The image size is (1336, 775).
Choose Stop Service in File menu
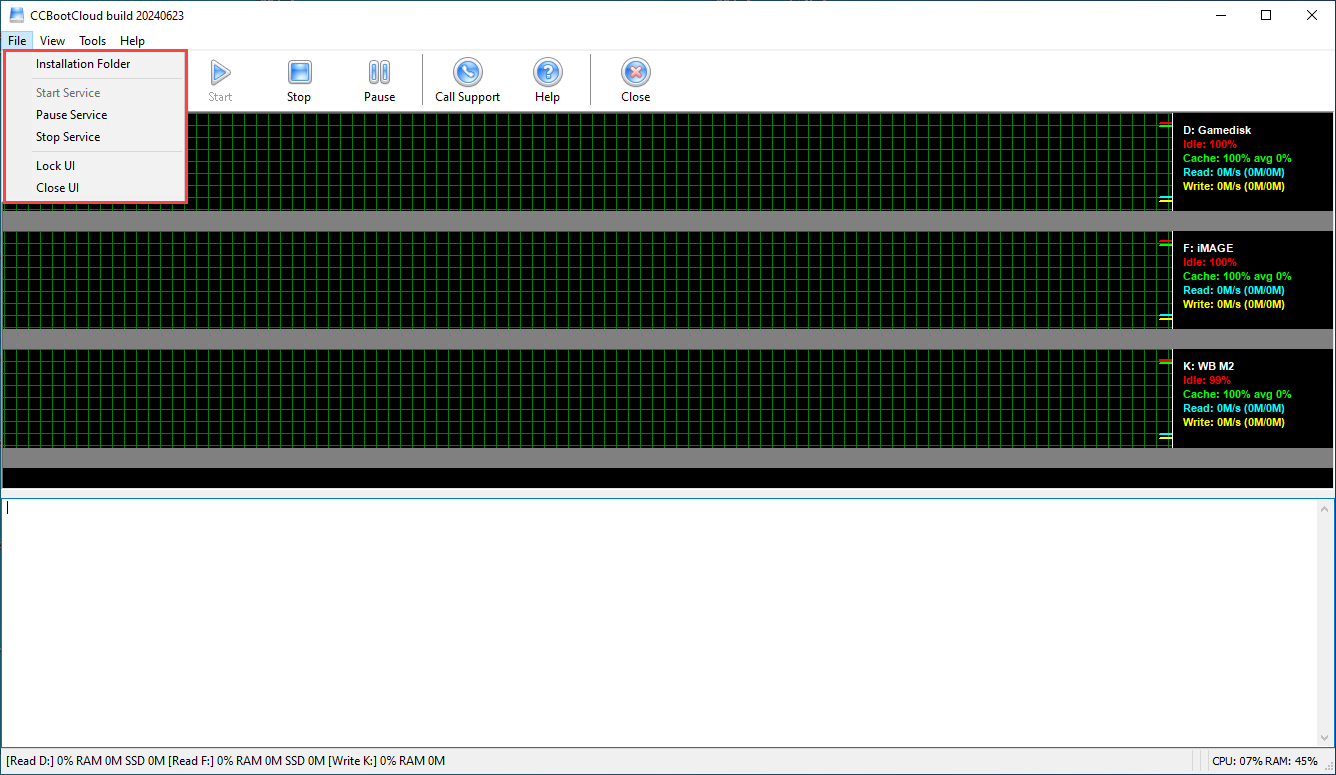68,137
